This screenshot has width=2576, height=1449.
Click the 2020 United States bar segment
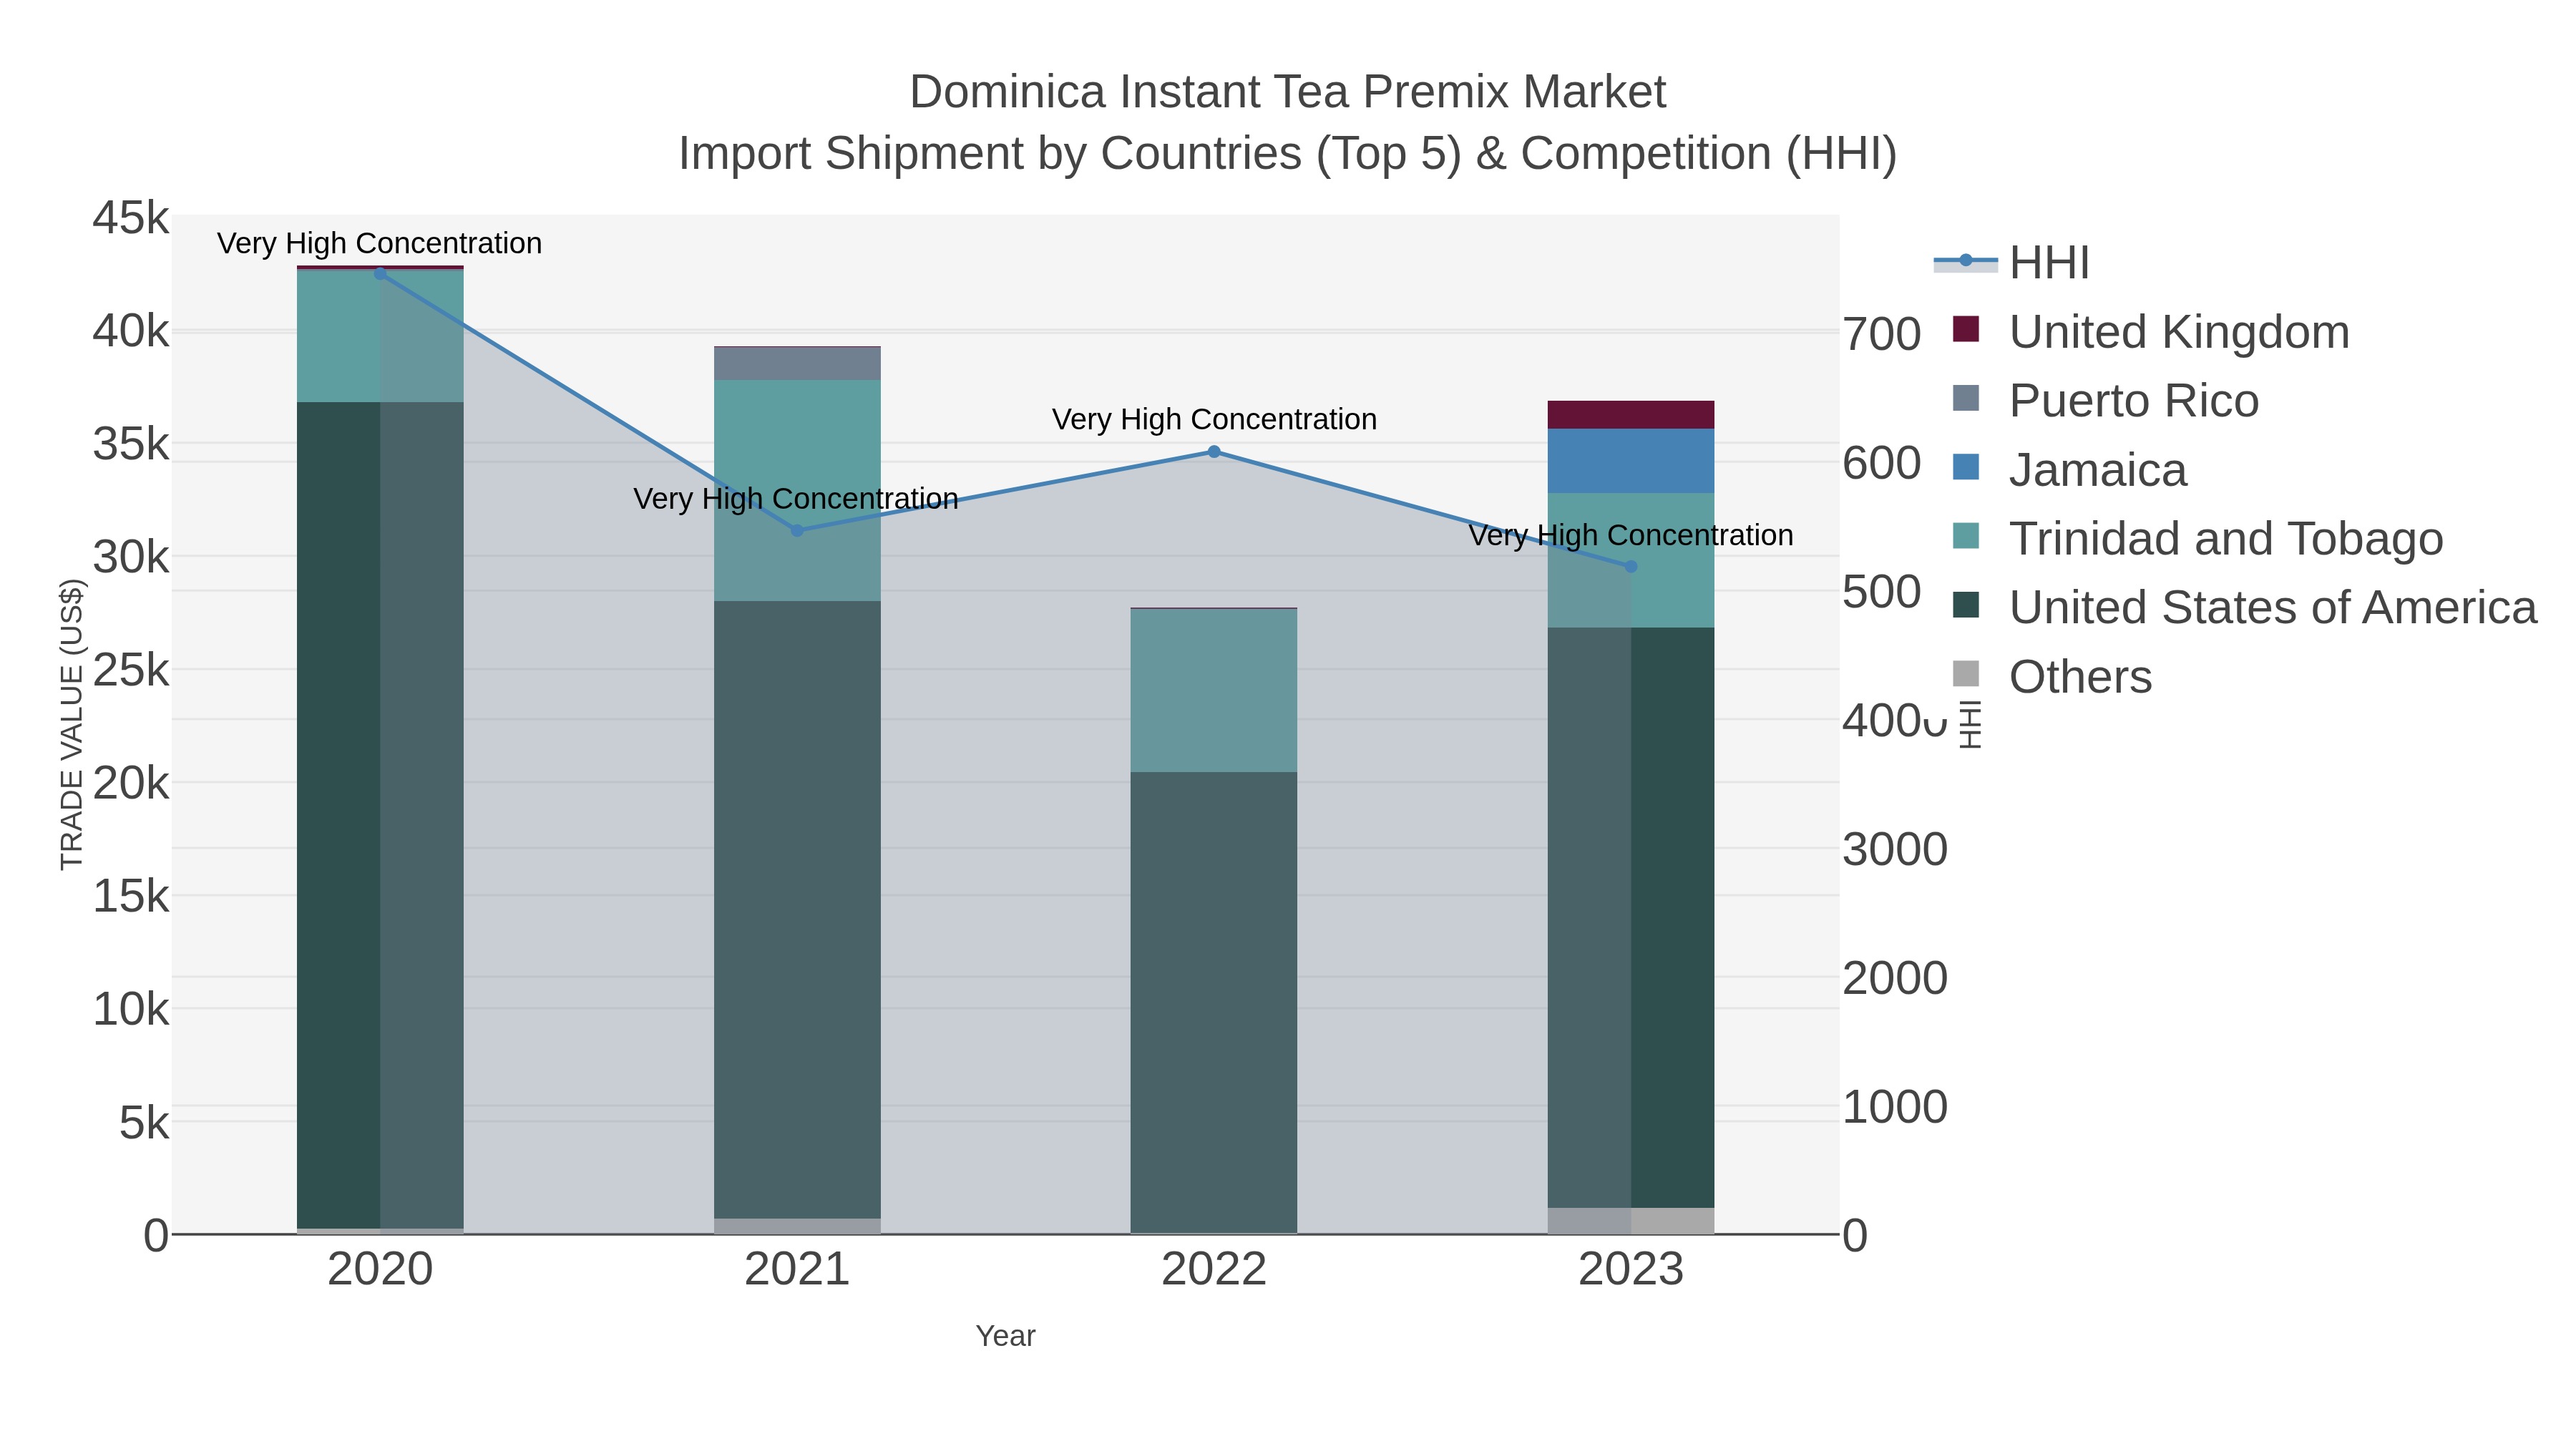click(x=380, y=815)
